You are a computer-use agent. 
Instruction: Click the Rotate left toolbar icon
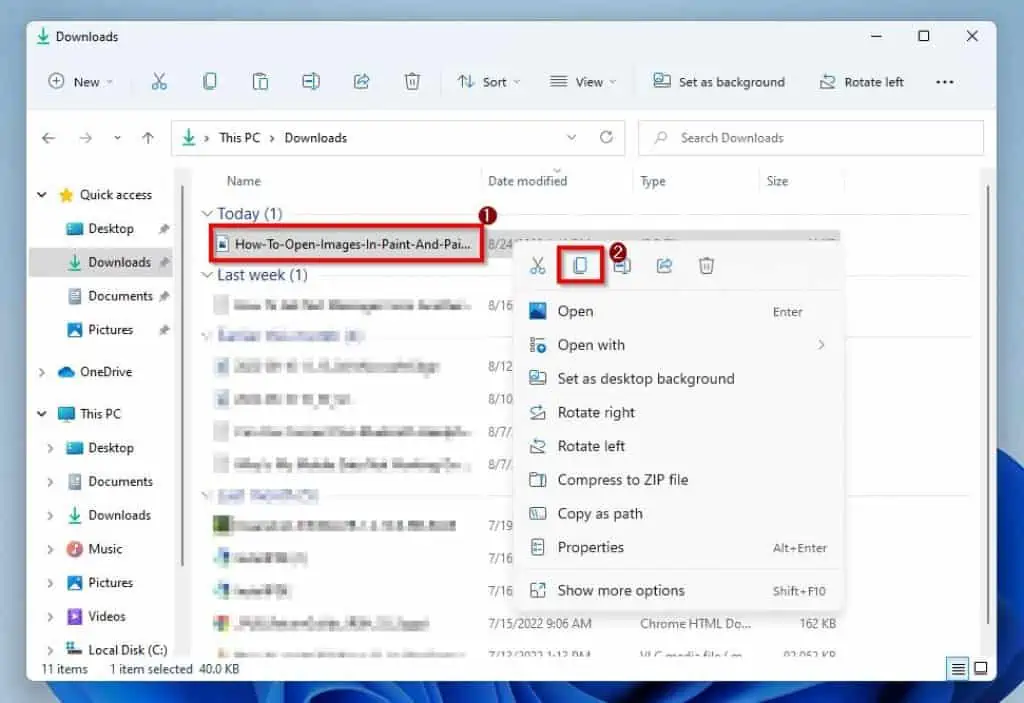pos(861,81)
